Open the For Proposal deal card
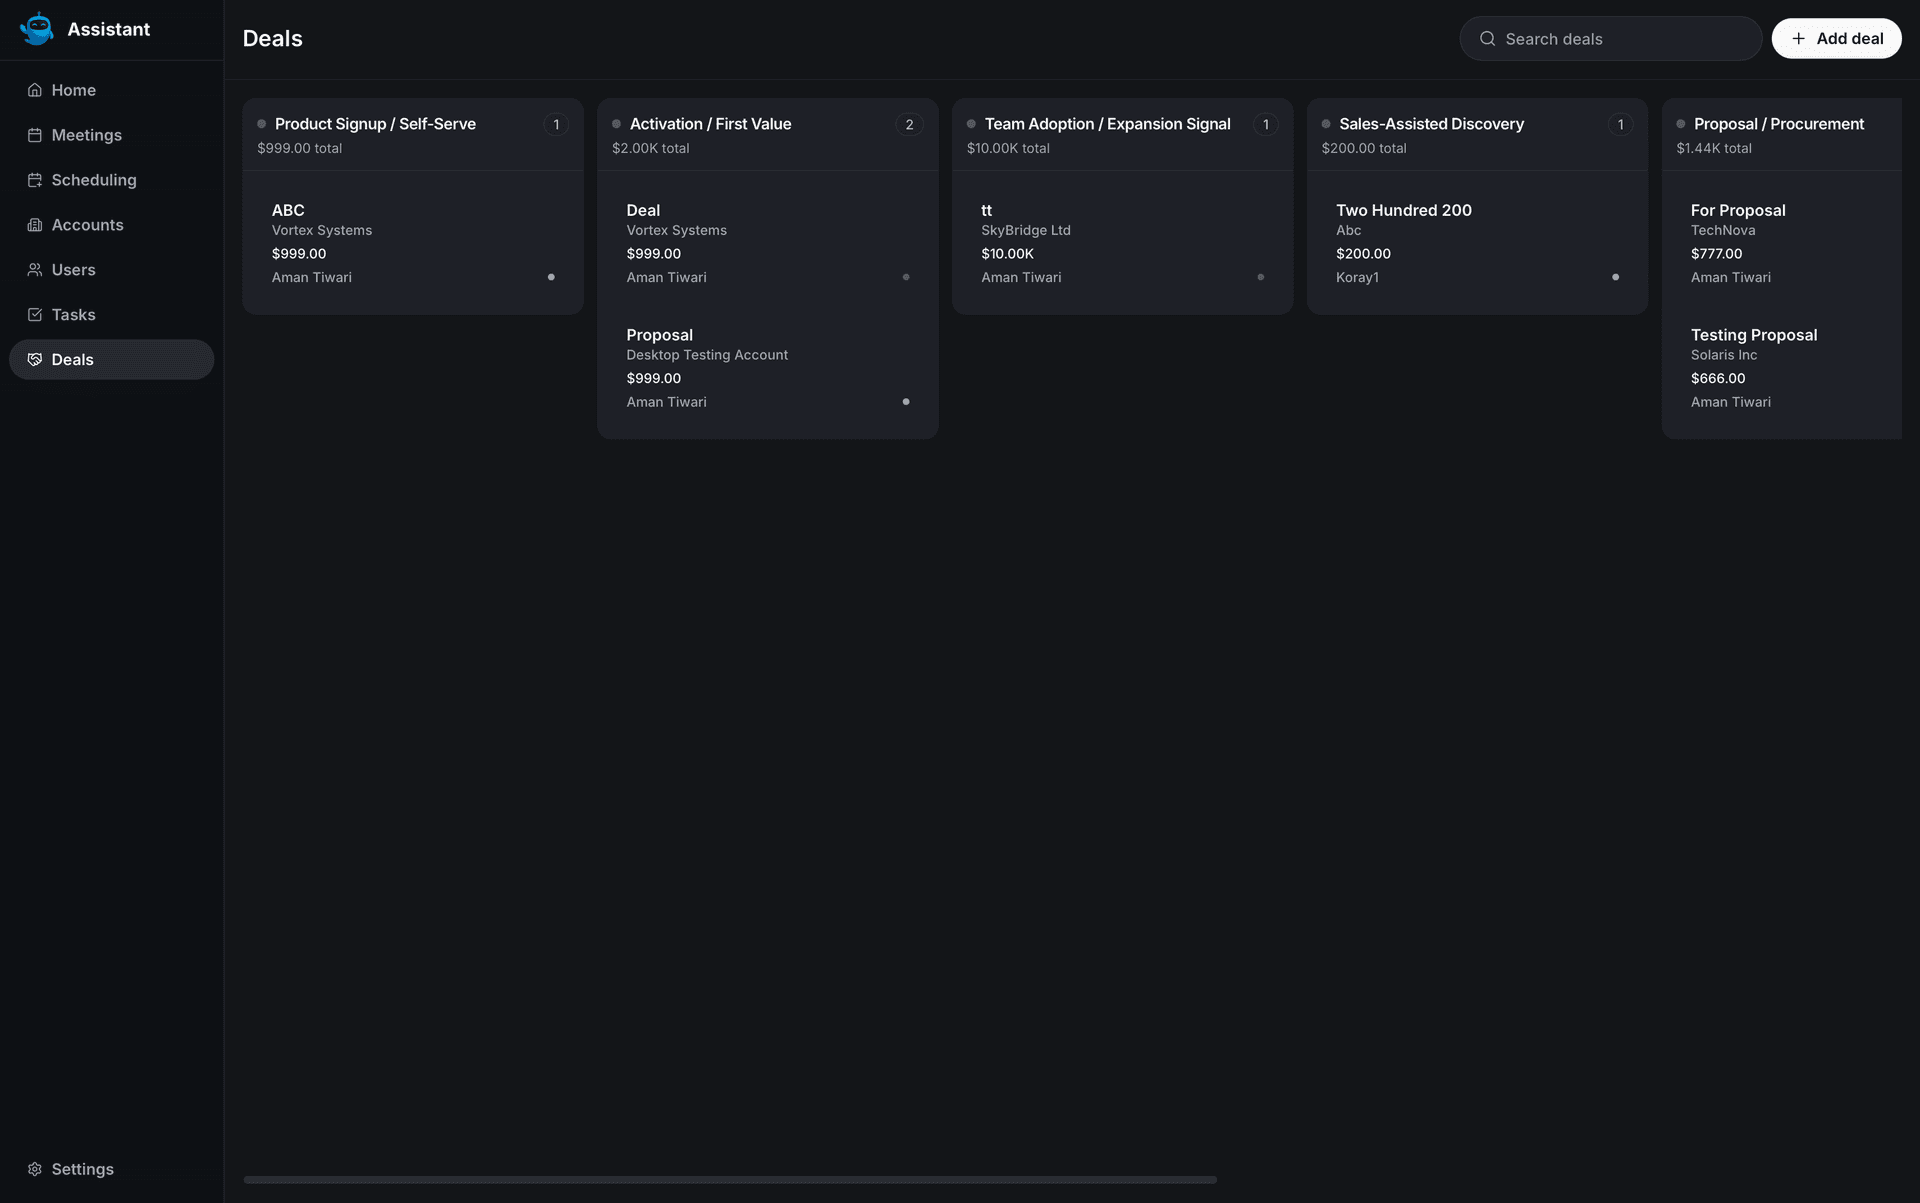The height and width of the screenshot is (1203, 1920). 1790,243
